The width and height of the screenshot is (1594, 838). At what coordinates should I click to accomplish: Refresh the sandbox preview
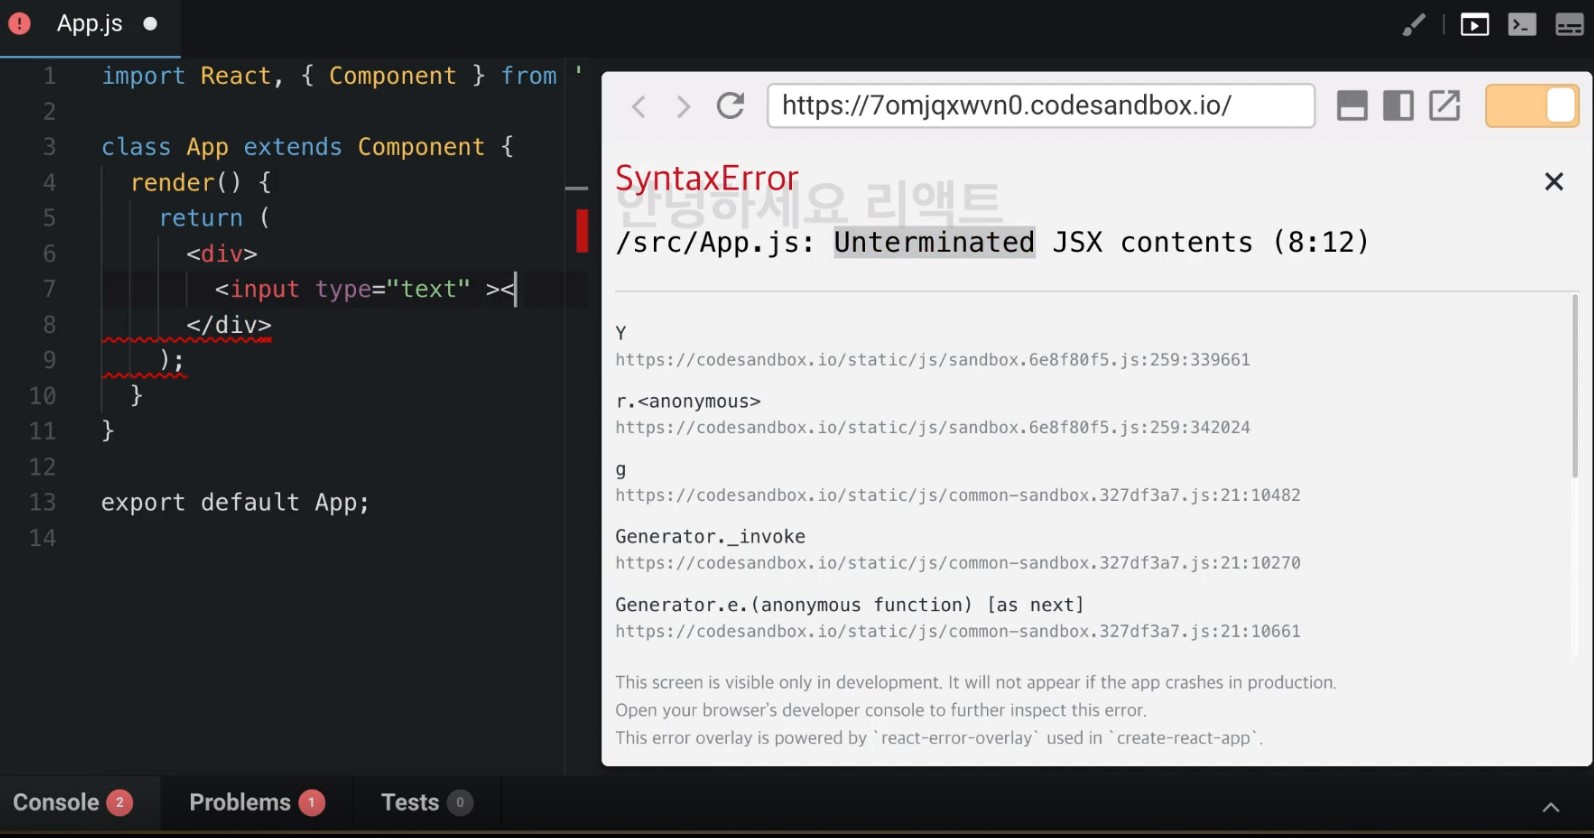731,105
